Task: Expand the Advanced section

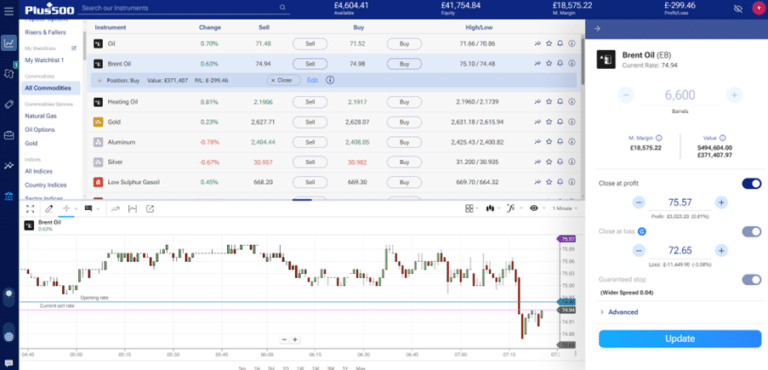Action: pyautogui.click(x=619, y=312)
